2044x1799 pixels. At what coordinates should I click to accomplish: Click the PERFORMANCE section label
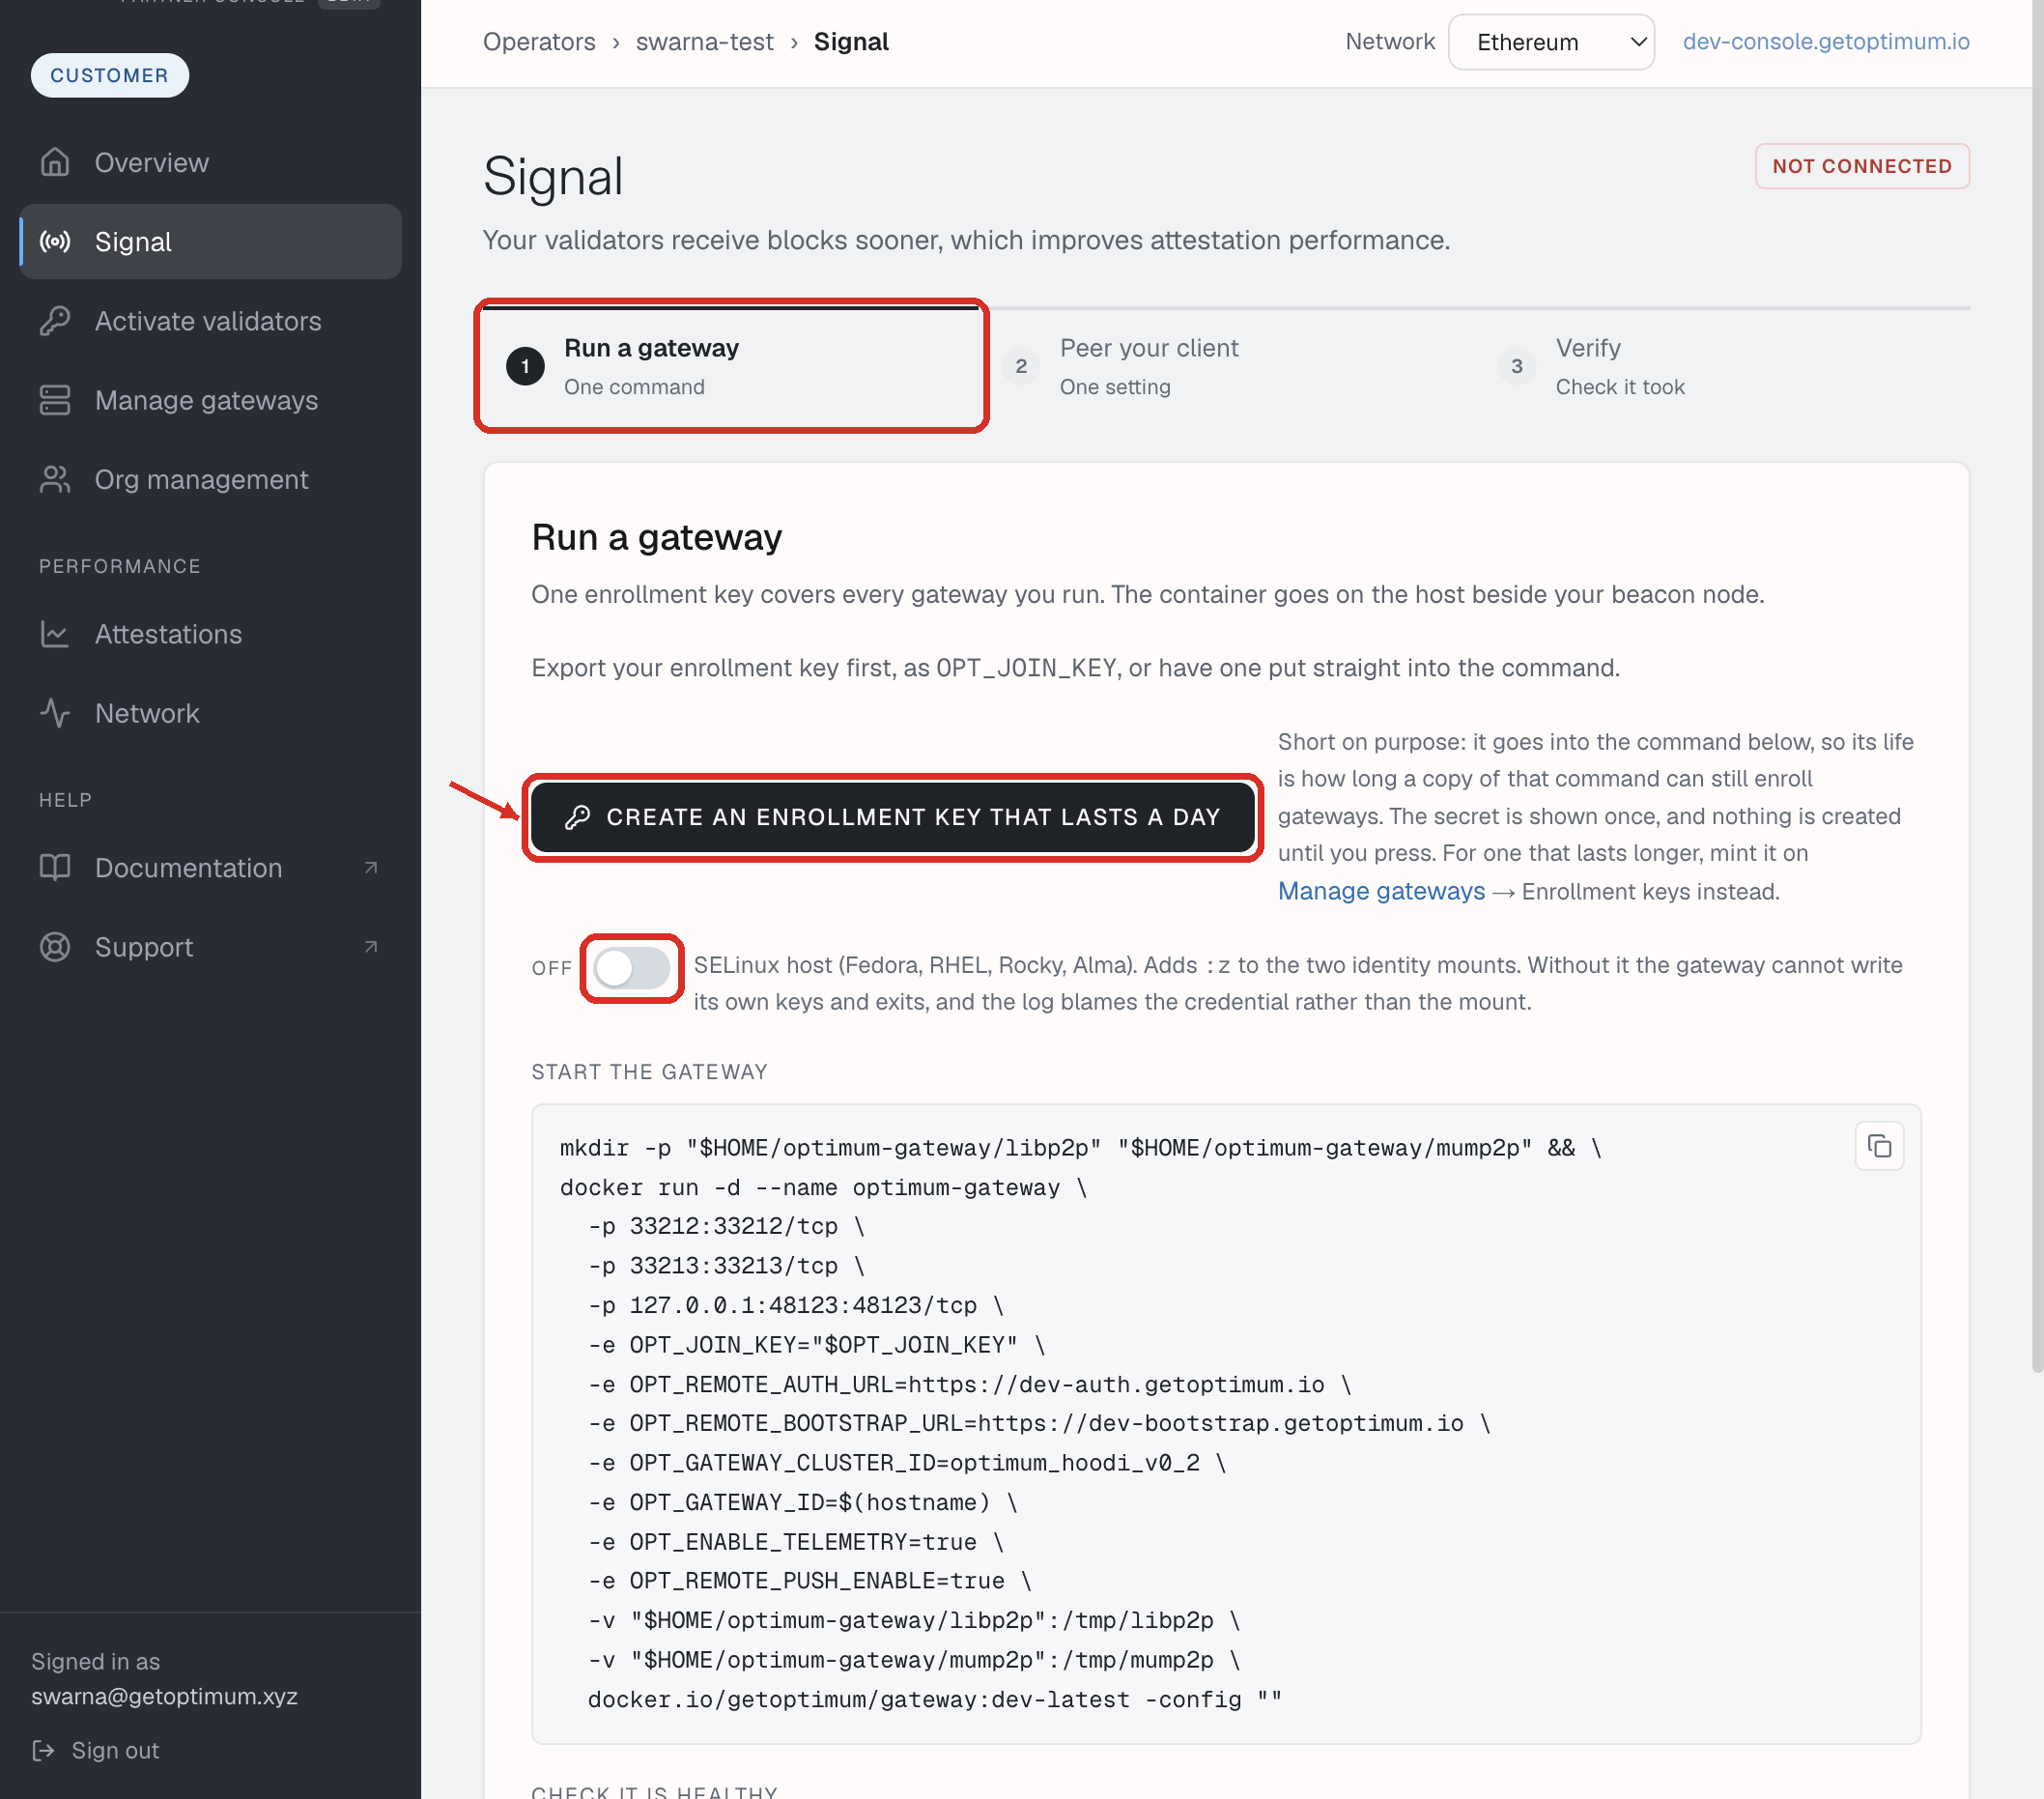pyautogui.click(x=120, y=566)
